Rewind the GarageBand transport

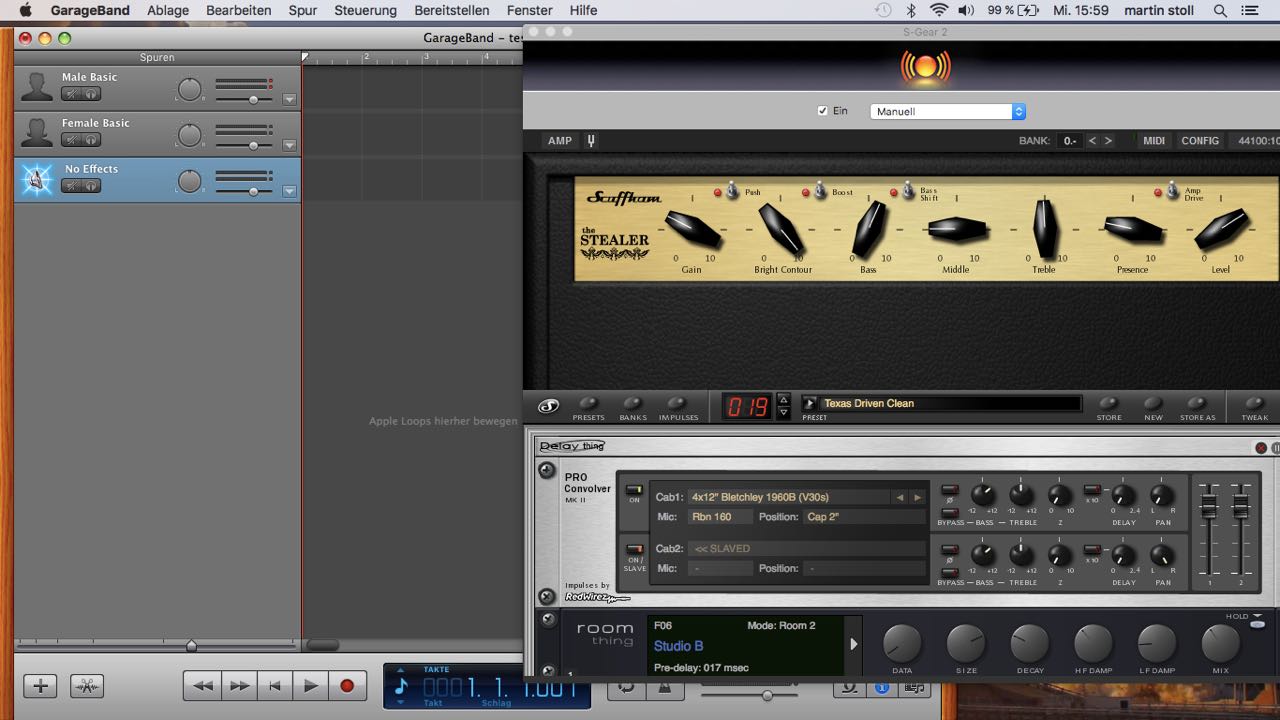(202, 686)
